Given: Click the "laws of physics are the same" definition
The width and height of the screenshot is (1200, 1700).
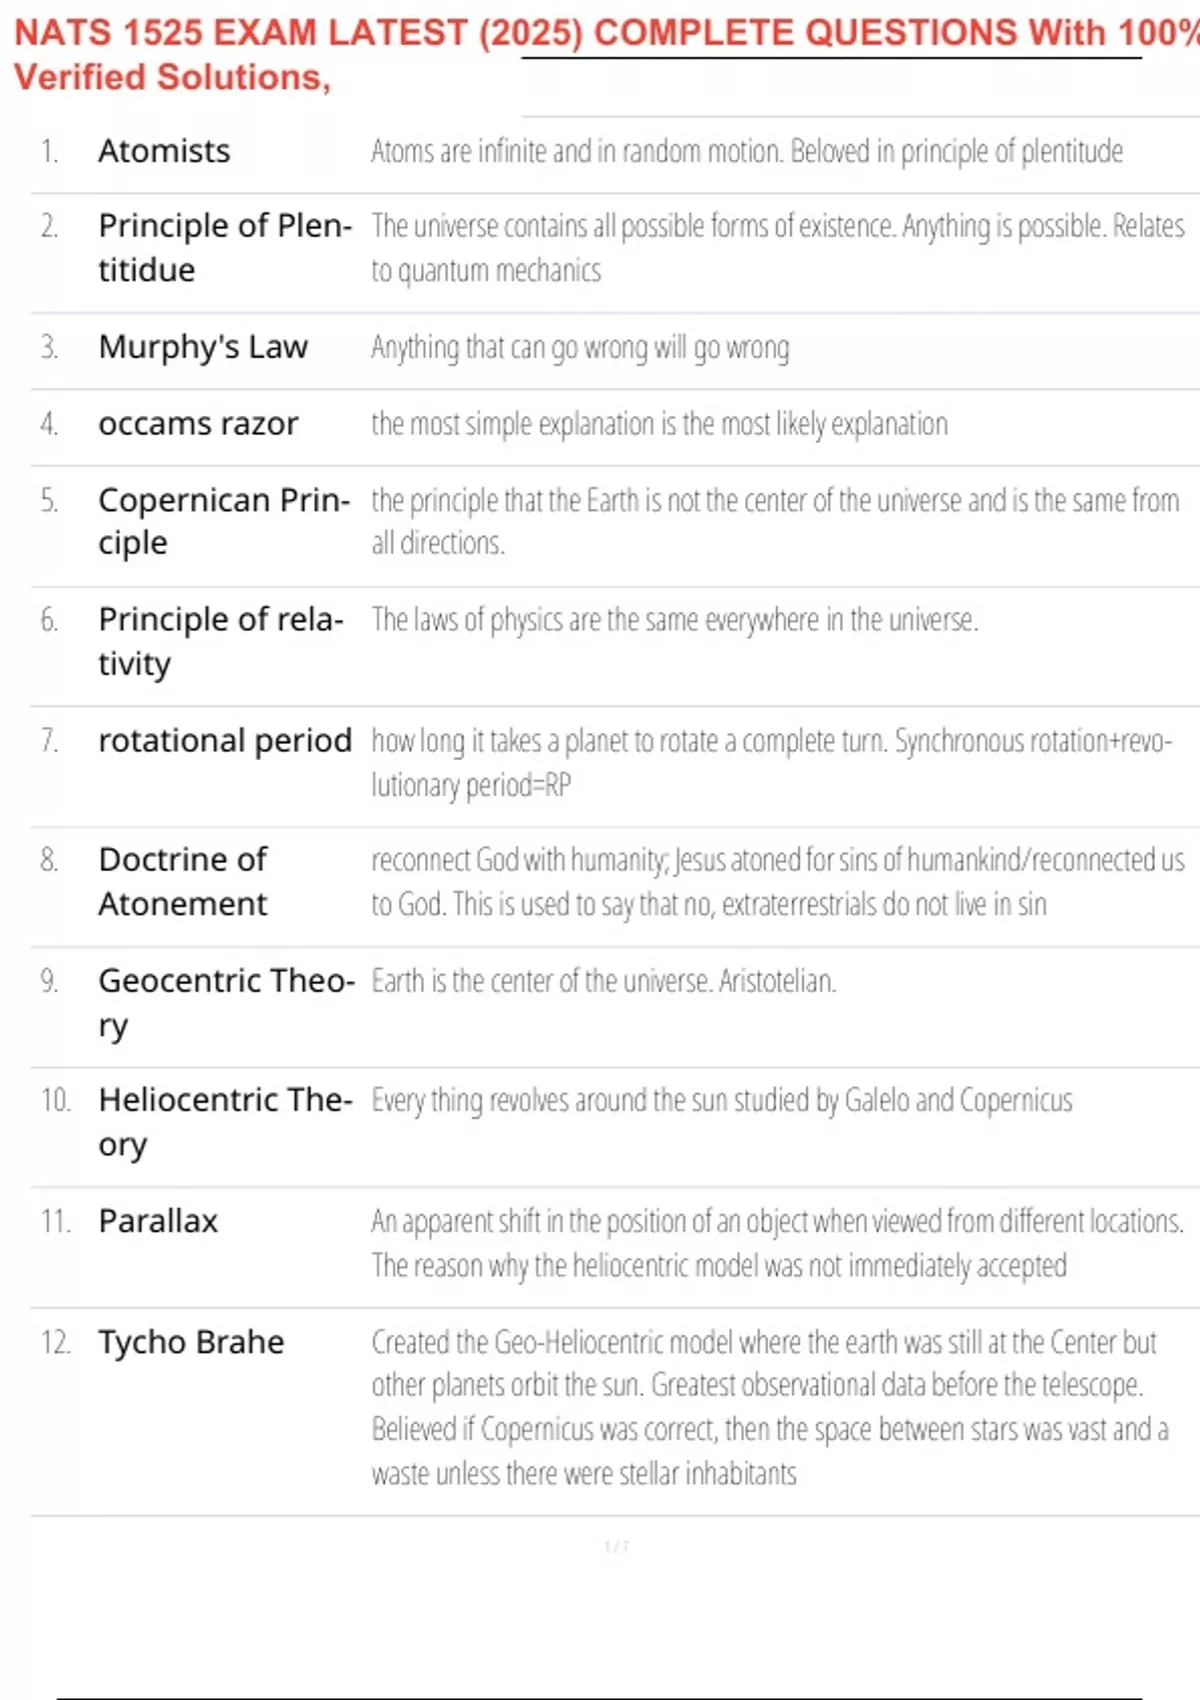Looking at the screenshot, I should point(674,620).
